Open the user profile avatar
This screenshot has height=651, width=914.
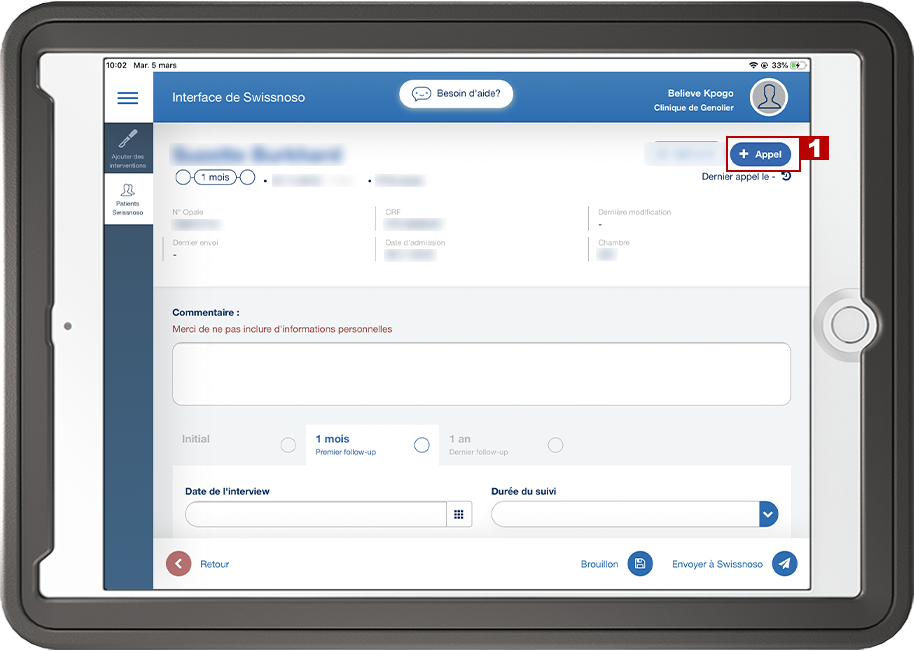pos(769,97)
